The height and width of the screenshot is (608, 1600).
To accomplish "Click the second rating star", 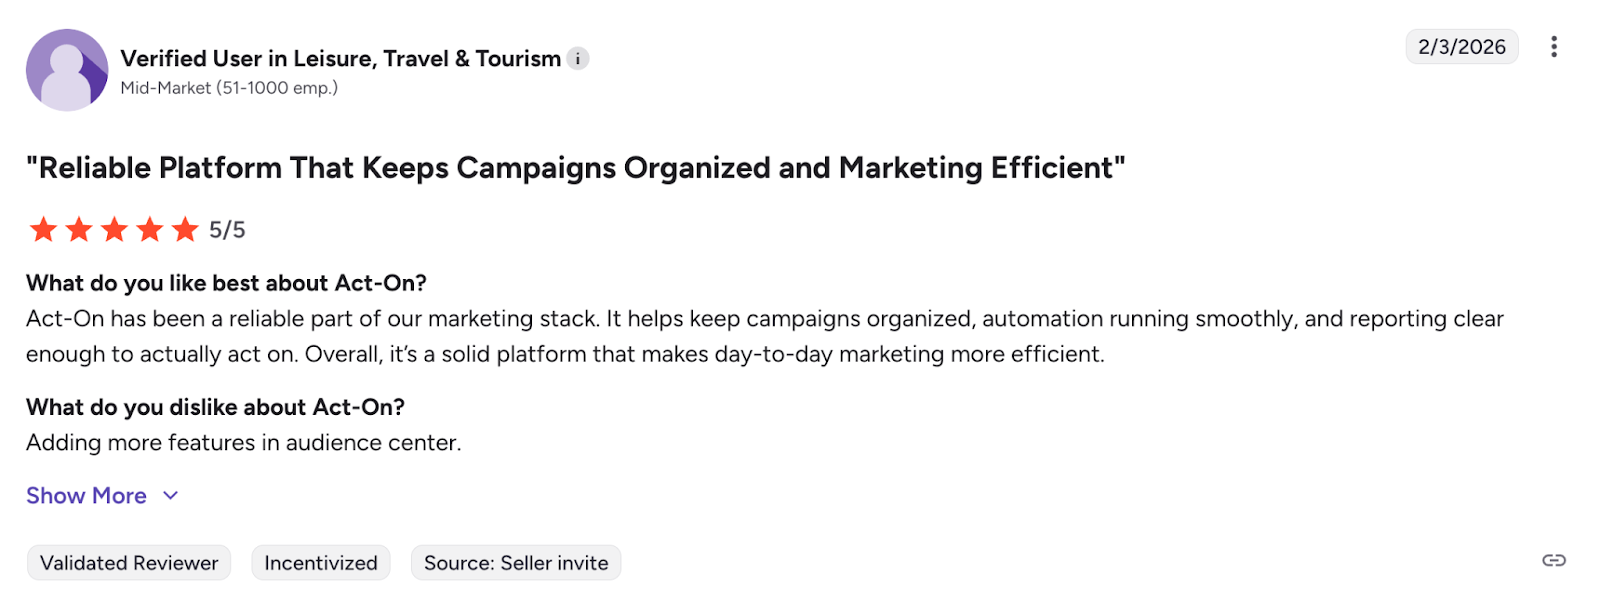I will [x=79, y=230].
